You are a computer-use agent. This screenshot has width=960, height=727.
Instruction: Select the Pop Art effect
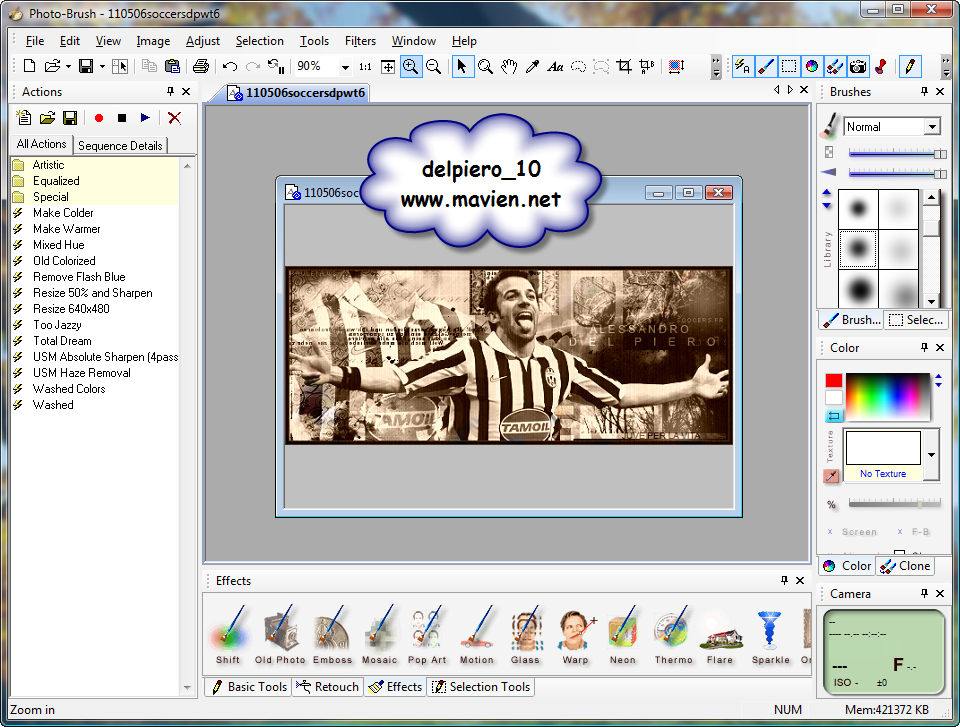(427, 634)
